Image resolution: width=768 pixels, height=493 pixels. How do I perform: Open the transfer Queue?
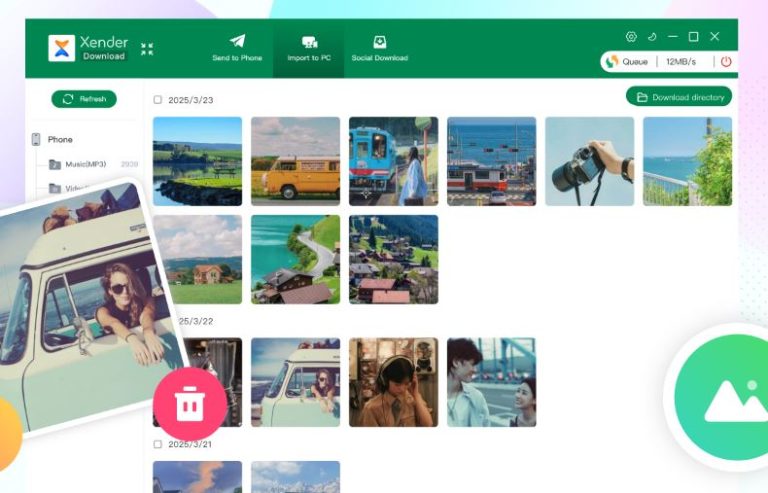click(x=627, y=62)
